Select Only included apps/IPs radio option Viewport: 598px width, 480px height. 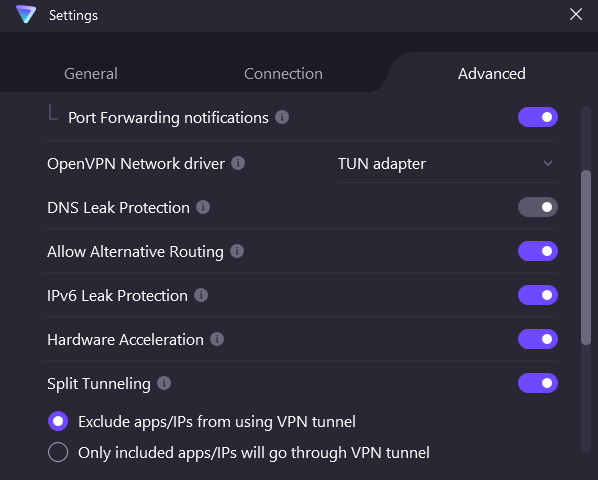click(x=58, y=452)
